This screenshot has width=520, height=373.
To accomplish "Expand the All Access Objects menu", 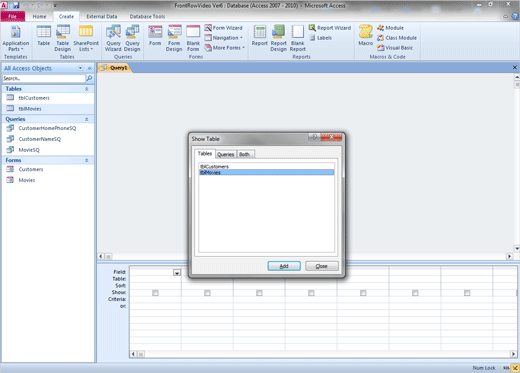I will pos(80,68).
